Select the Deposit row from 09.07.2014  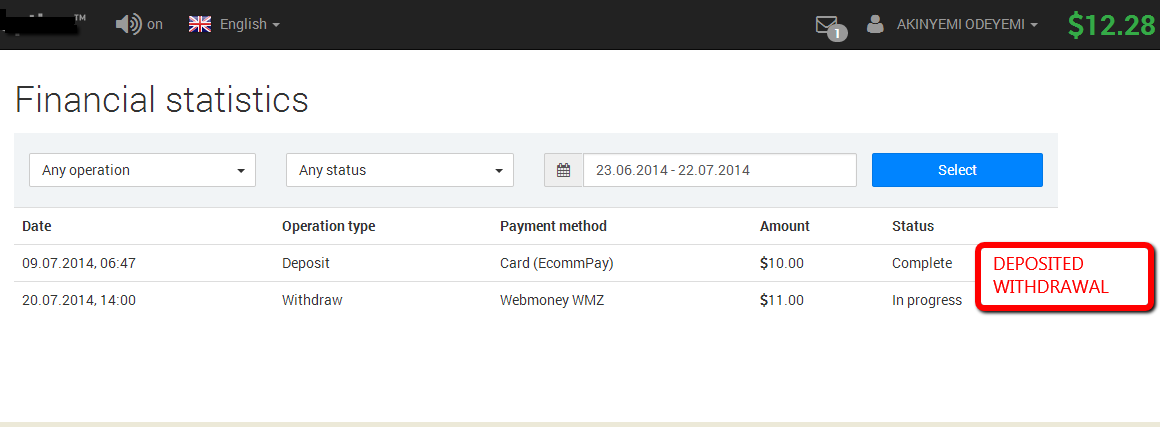click(536, 263)
